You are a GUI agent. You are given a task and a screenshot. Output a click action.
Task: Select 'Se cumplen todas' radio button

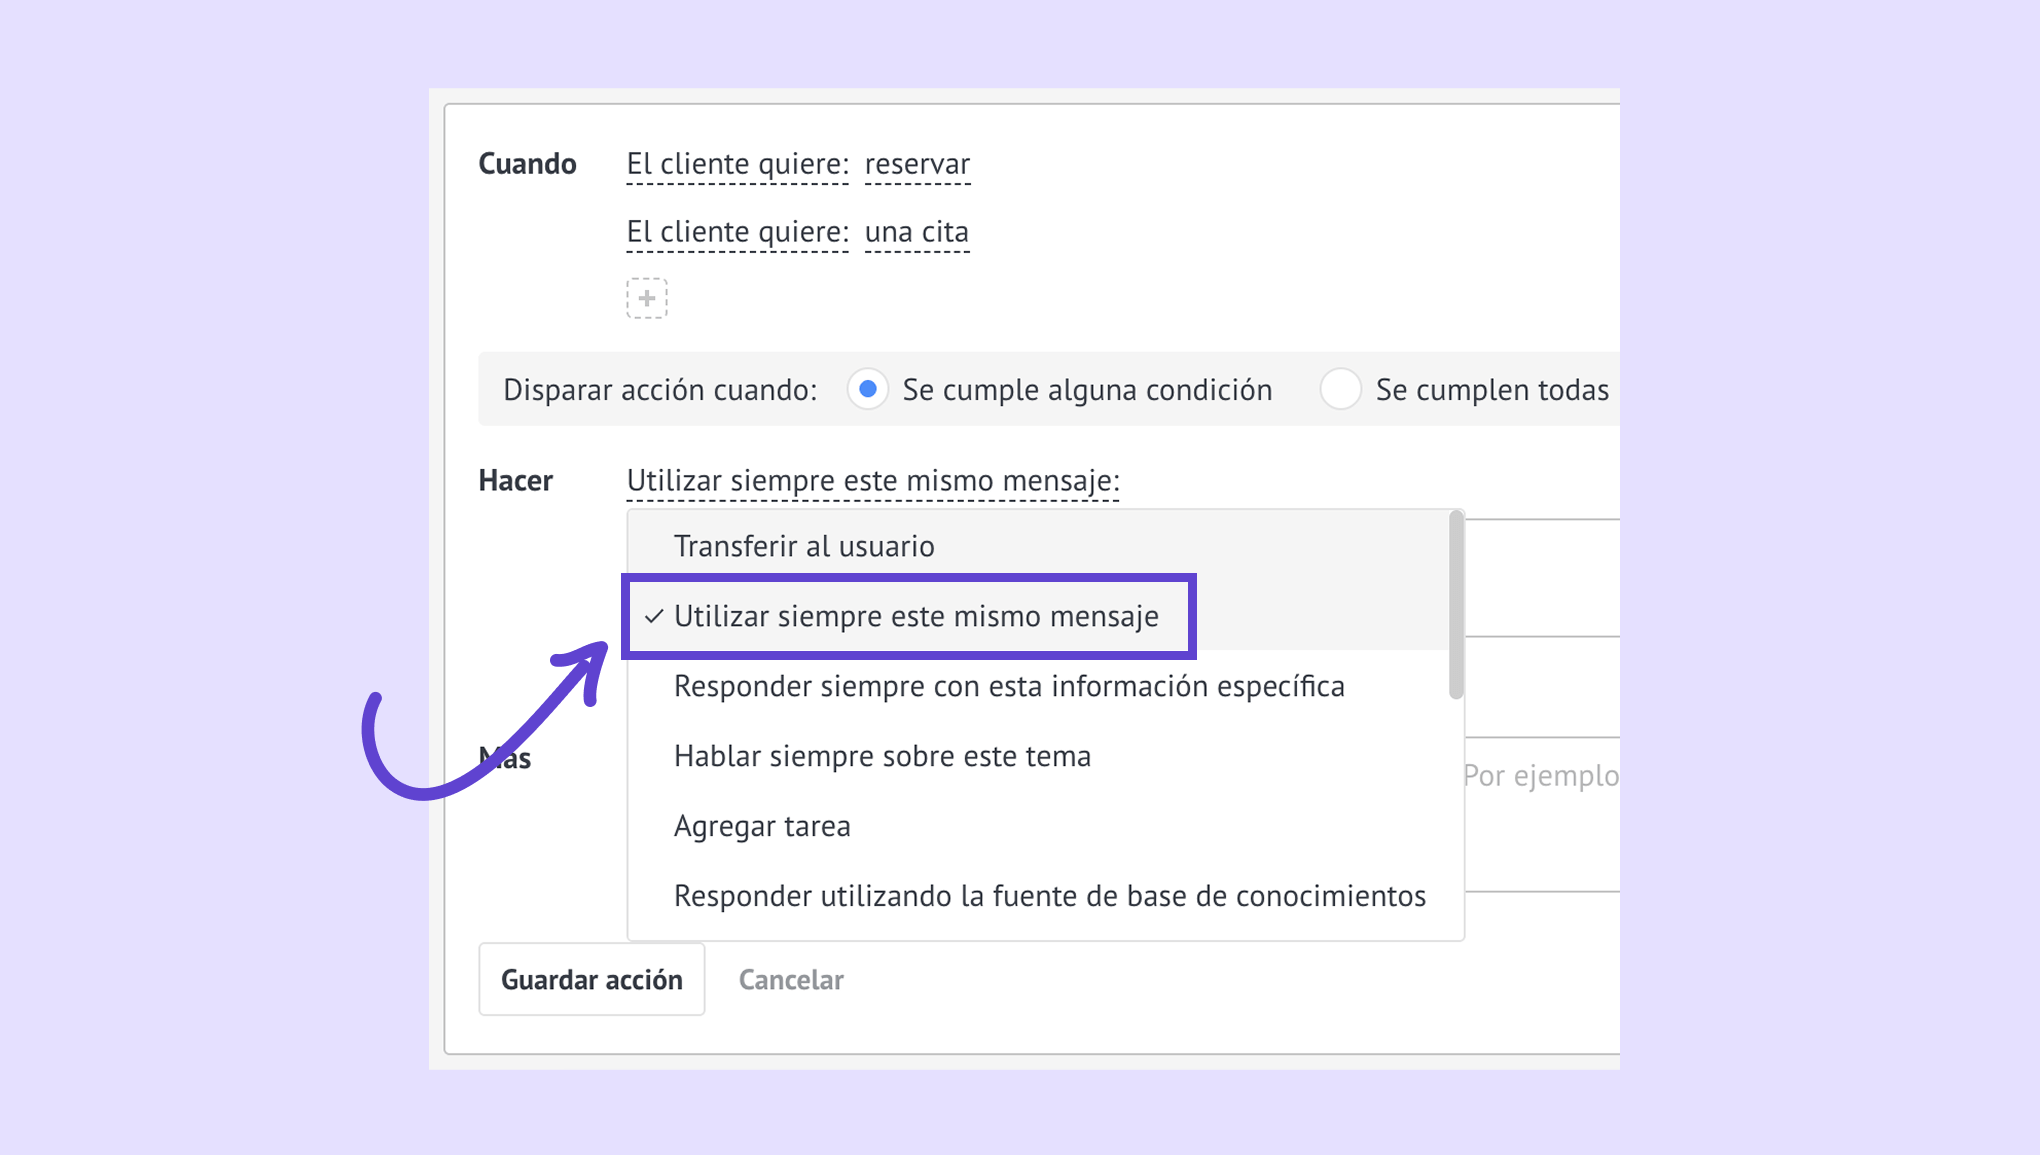coord(1340,389)
